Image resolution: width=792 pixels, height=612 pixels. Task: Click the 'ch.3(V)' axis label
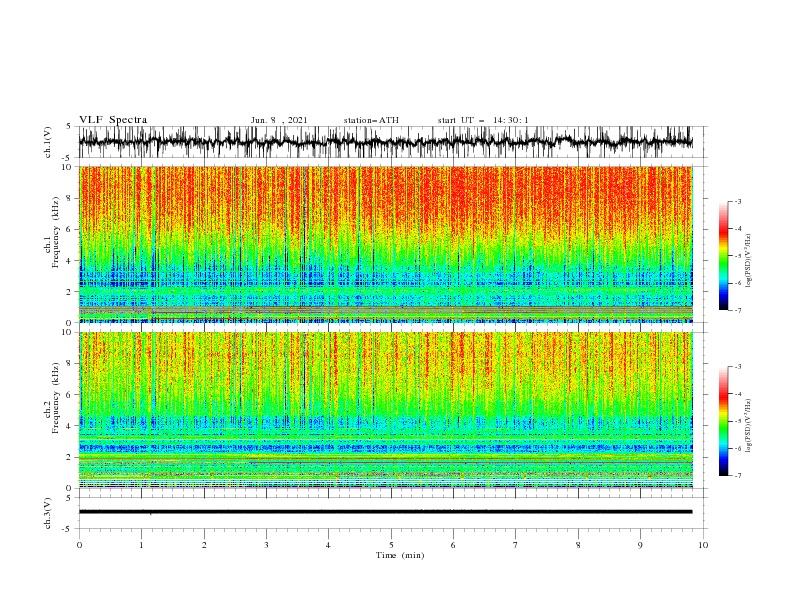48,513
